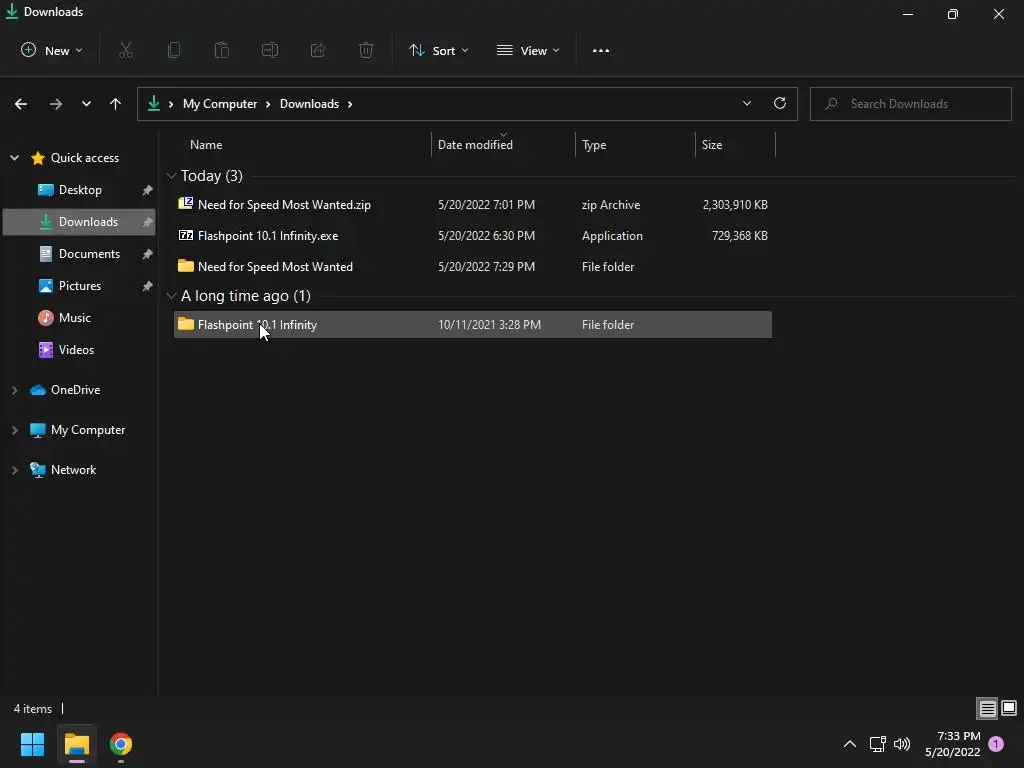Click the Copy icon in toolbar

pyautogui.click(x=174, y=50)
